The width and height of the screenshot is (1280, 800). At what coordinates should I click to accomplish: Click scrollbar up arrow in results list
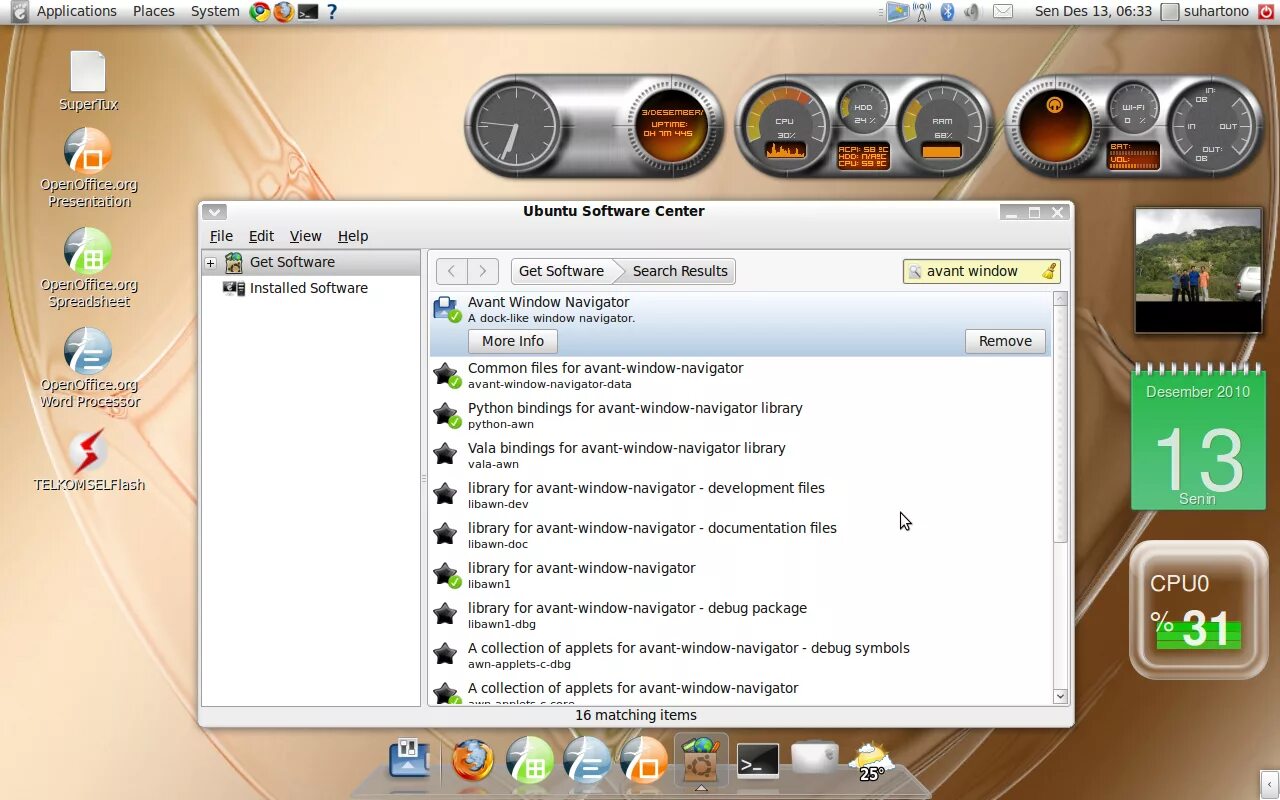(1060, 299)
